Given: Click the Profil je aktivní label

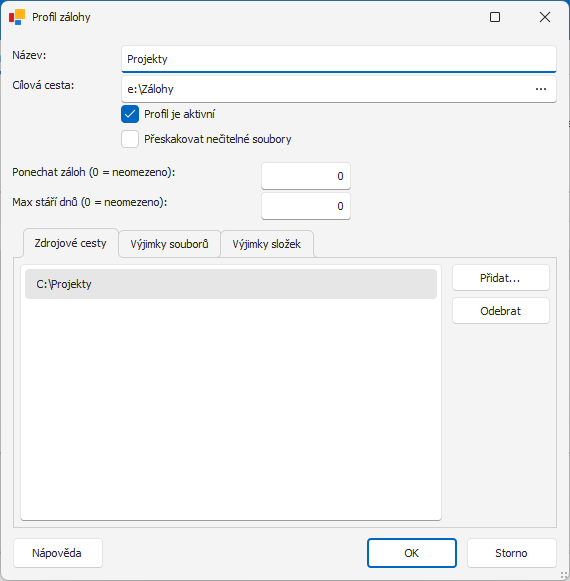Looking at the screenshot, I should click(179, 114).
